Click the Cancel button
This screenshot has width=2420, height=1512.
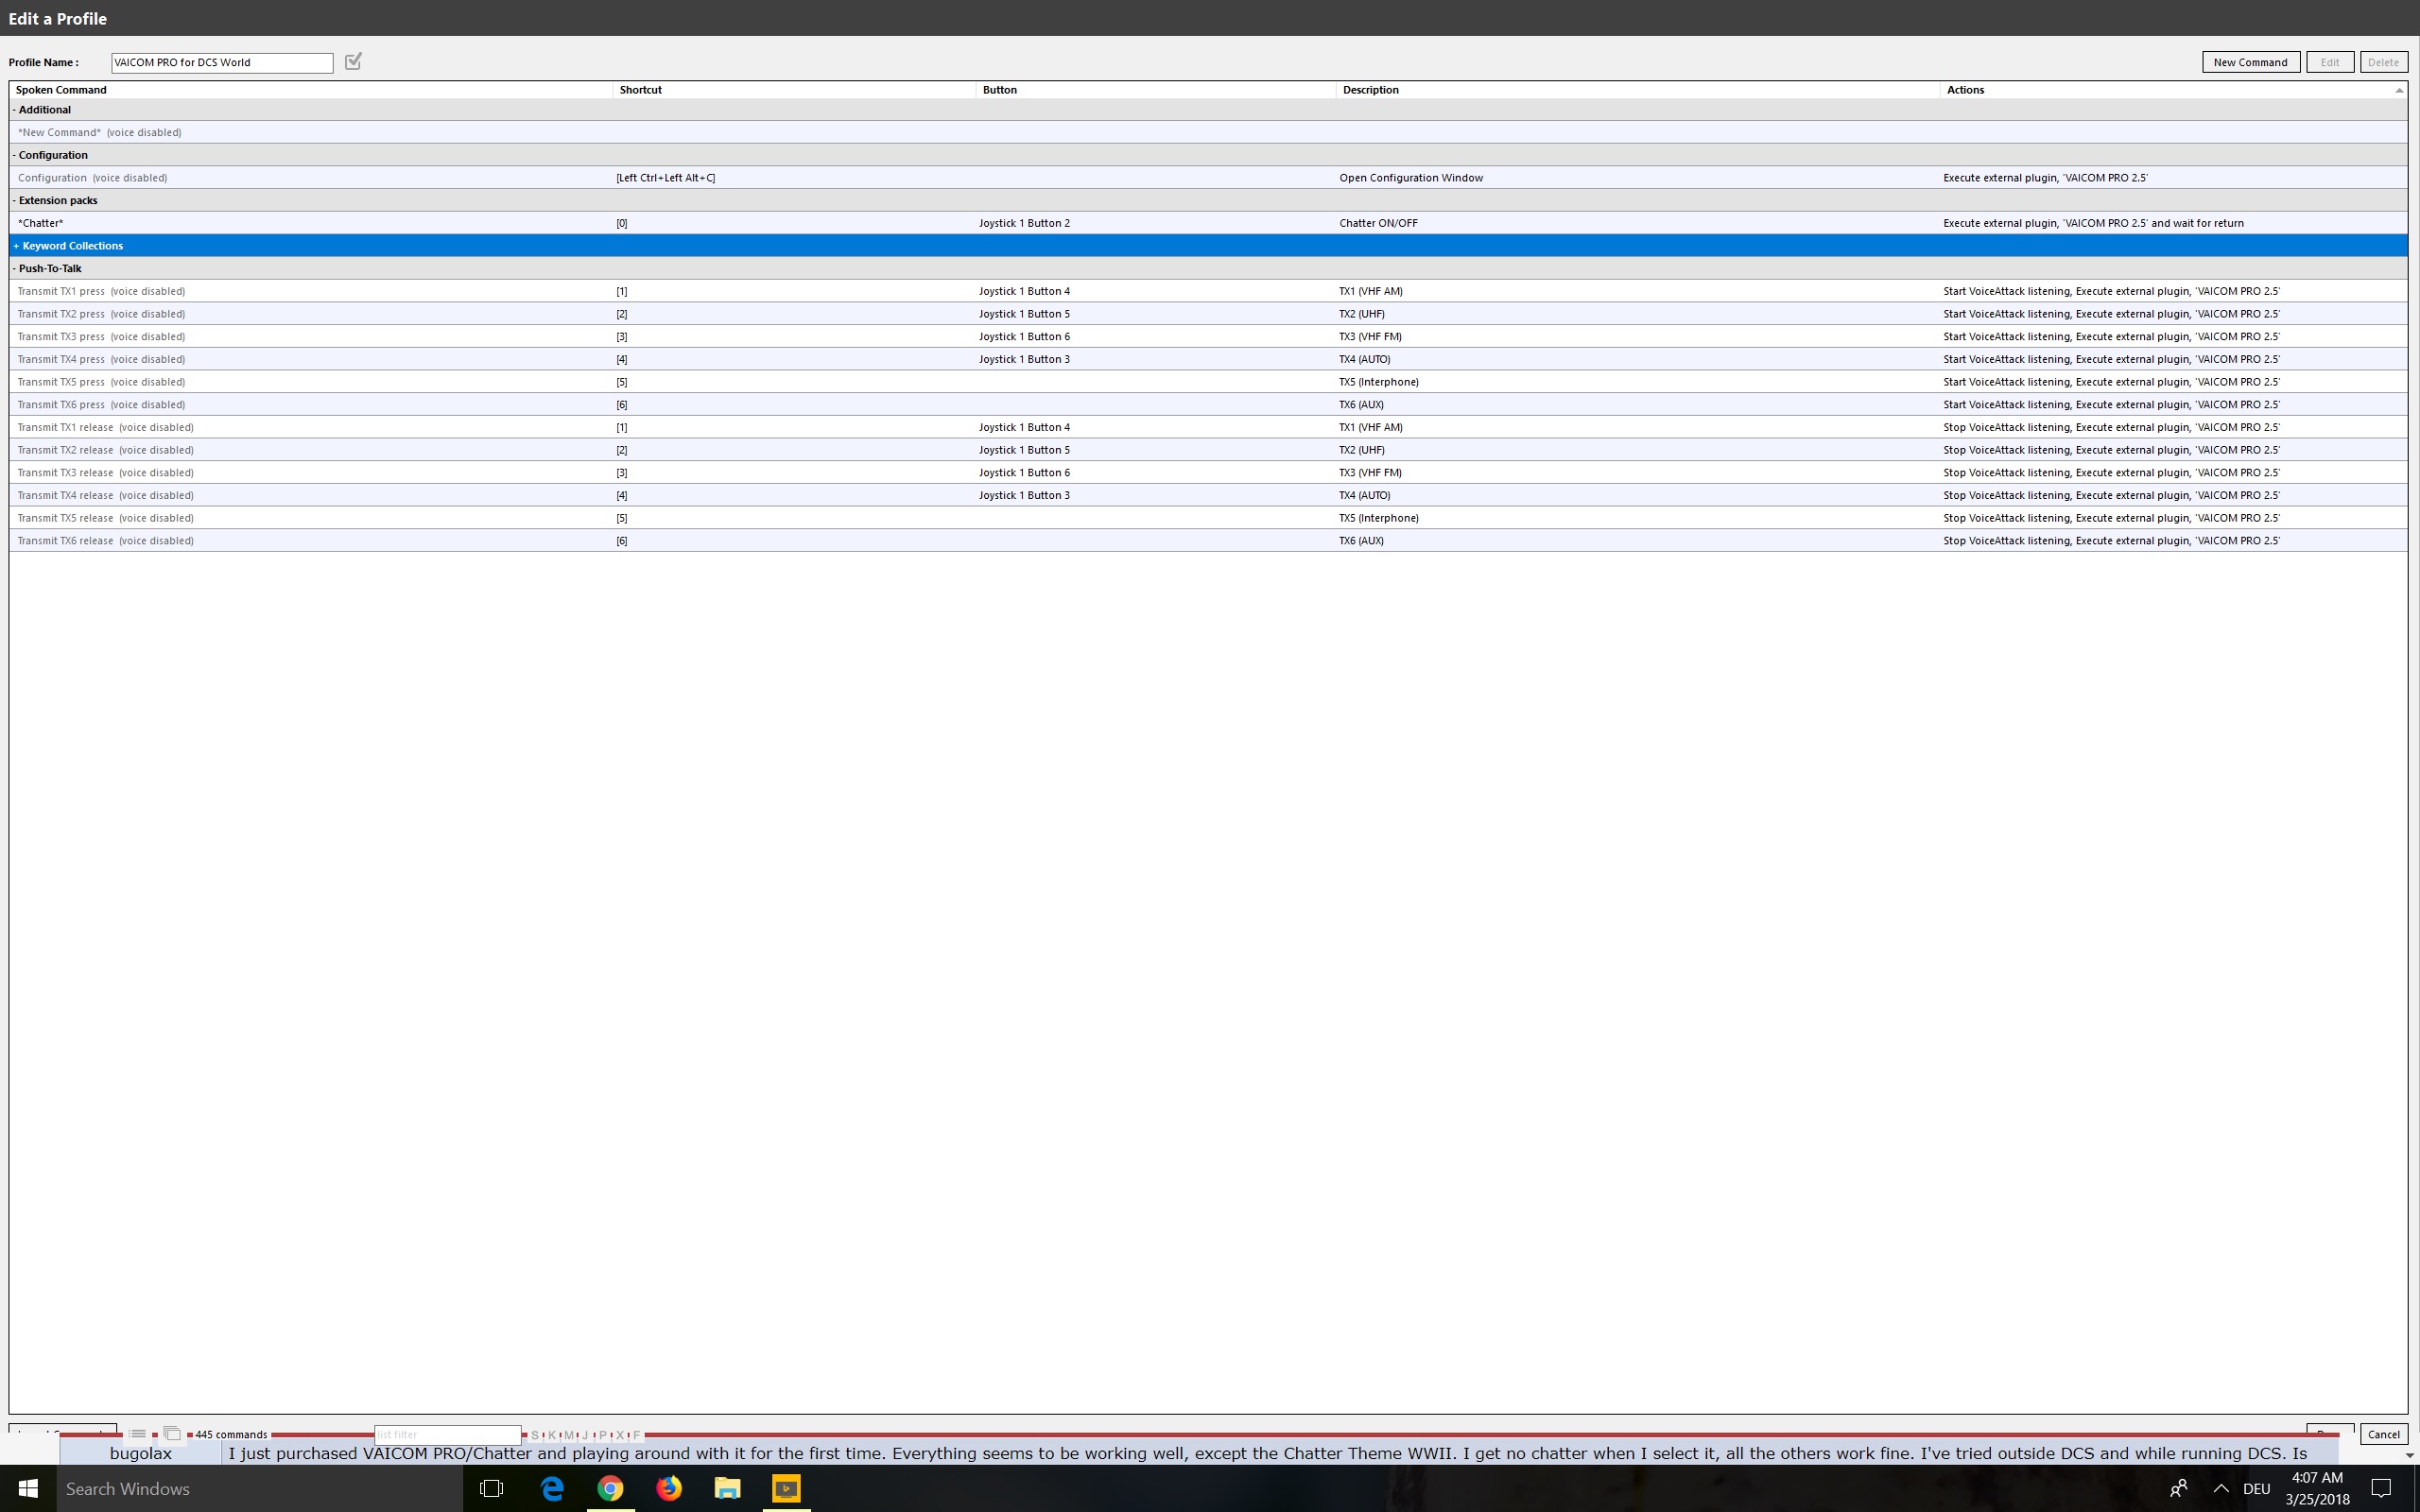[x=2383, y=1434]
